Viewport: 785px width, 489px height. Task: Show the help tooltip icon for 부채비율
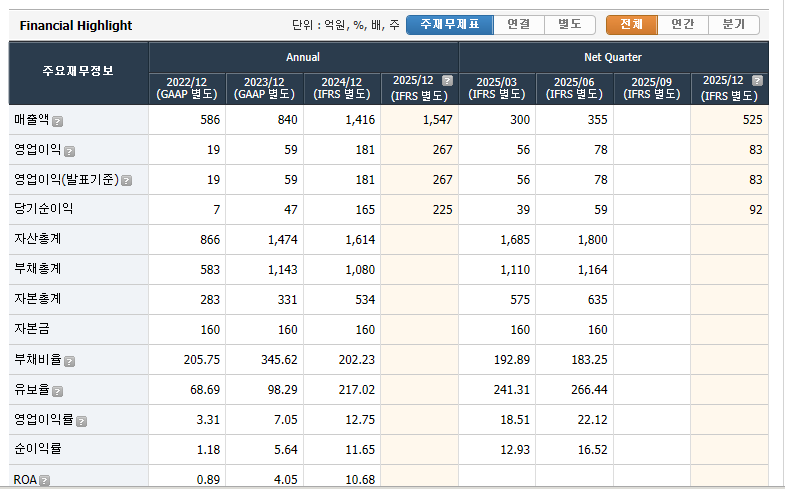coord(70,361)
